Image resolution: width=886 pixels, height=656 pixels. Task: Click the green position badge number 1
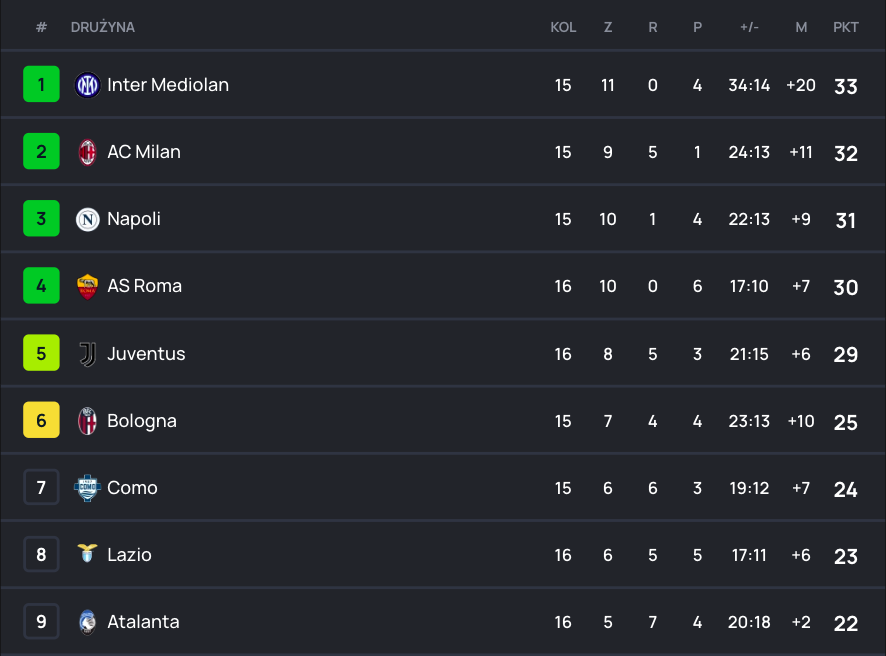tap(41, 84)
